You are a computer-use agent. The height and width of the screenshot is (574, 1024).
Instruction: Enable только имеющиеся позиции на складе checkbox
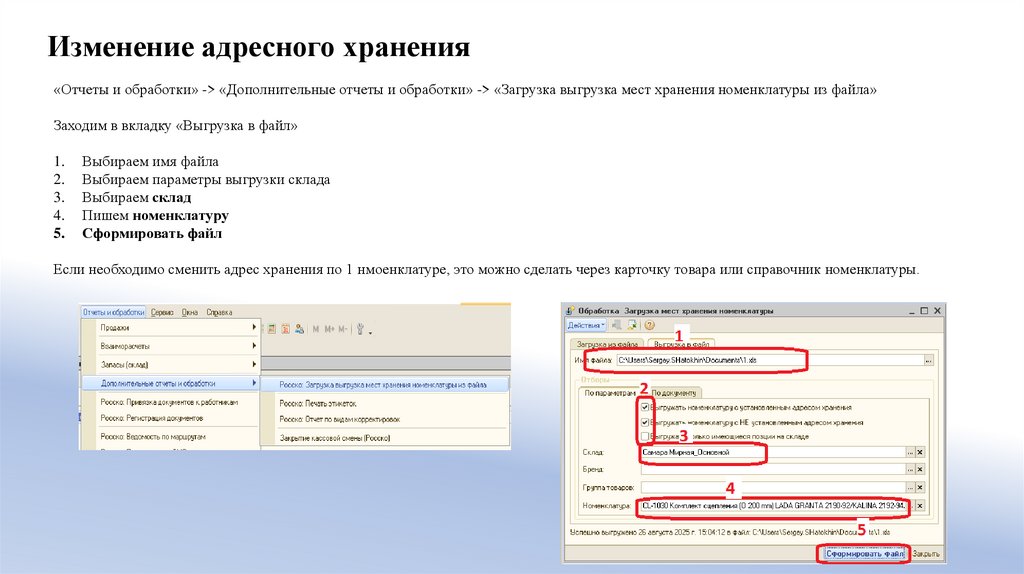pos(645,436)
